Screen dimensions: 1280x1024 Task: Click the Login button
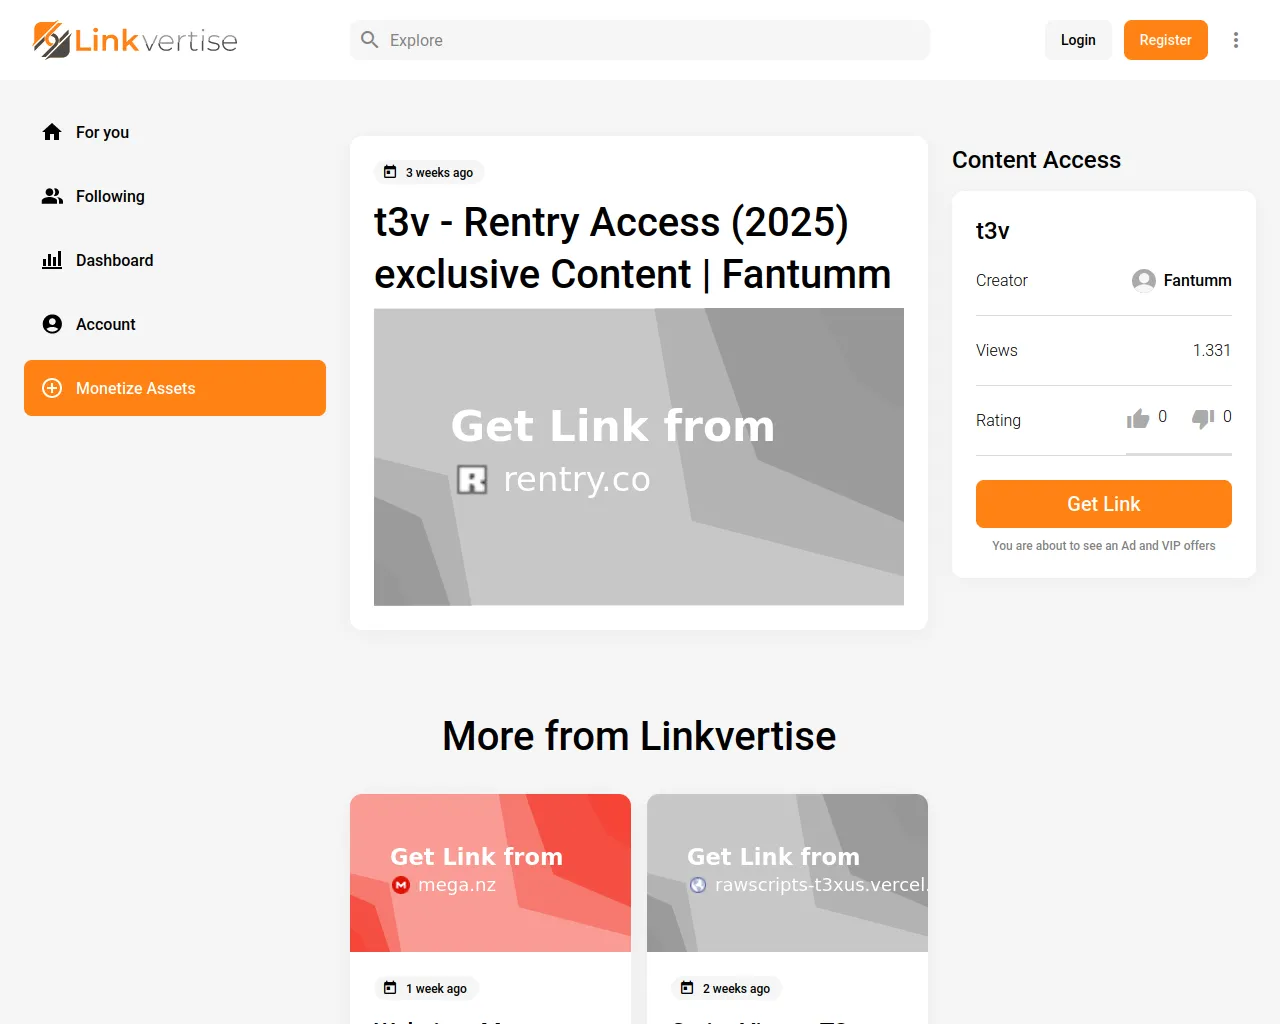pos(1078,40)
